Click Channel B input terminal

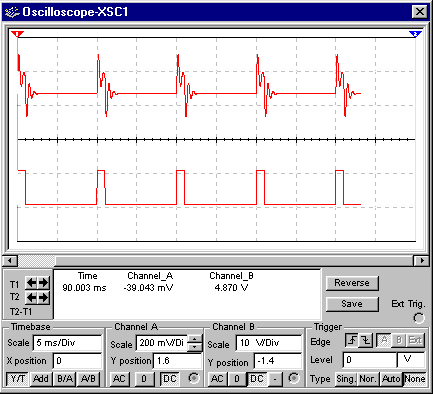[x=293, y=378]
